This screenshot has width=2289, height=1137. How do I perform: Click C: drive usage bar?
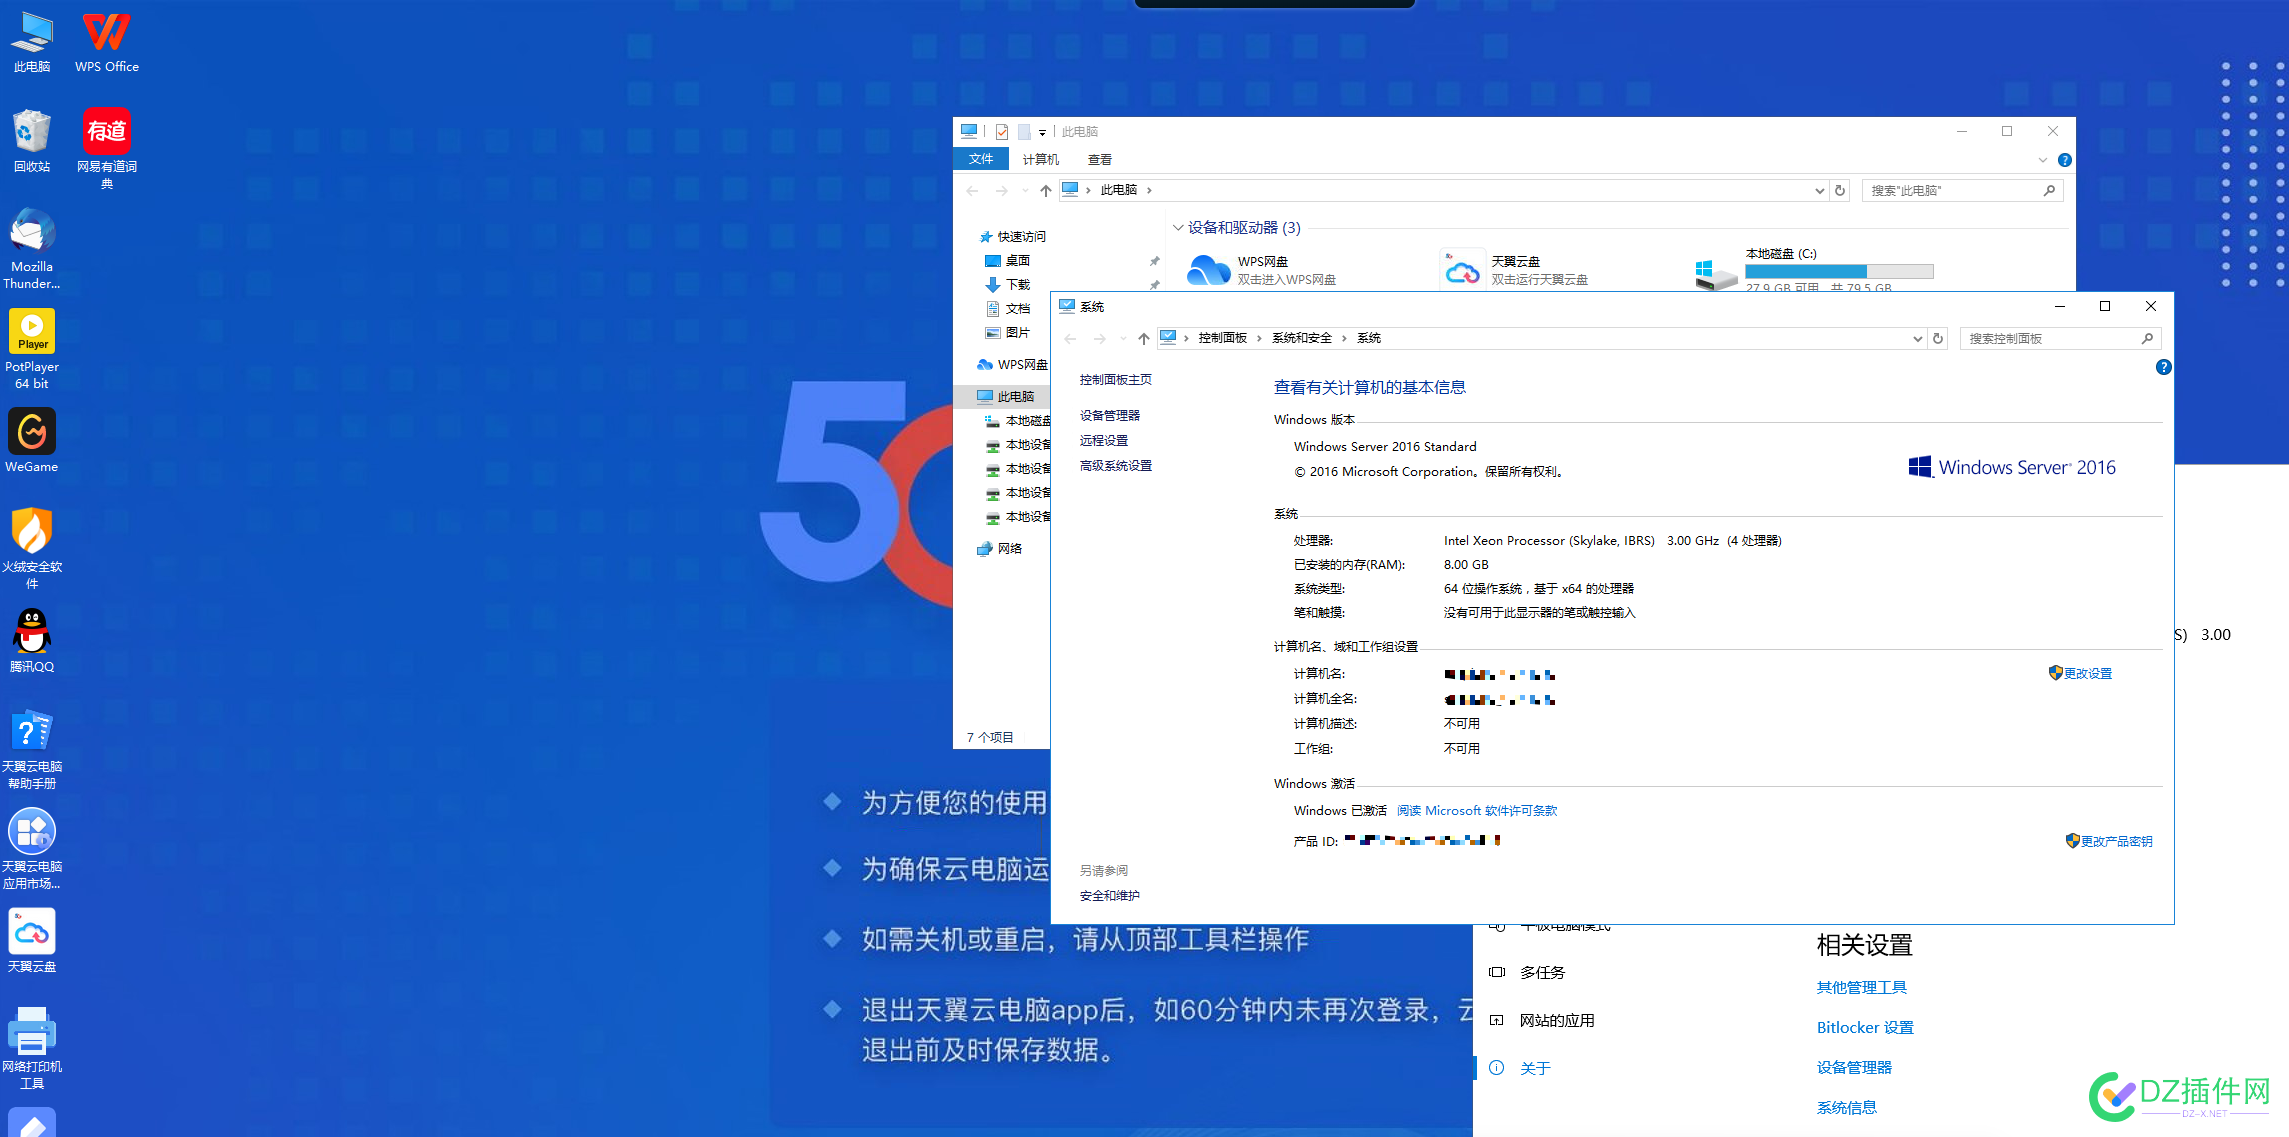click(x=1839, y=272)
